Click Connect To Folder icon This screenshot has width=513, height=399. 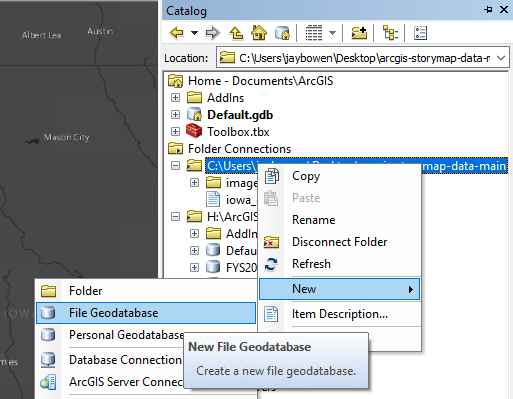359,33
